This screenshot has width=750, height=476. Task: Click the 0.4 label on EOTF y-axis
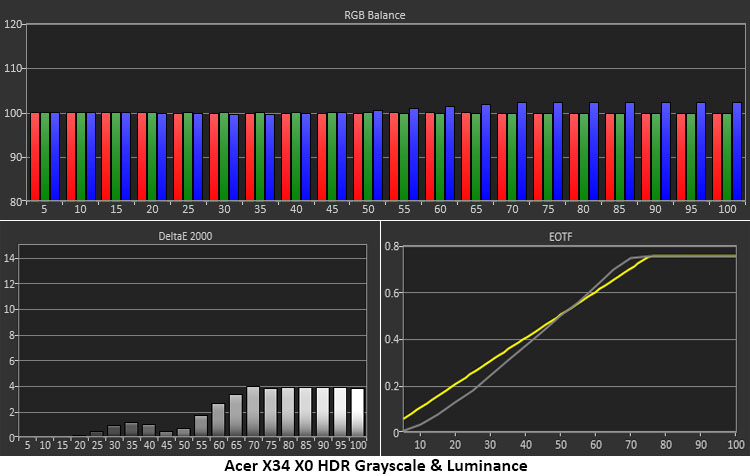click(x=392, y=340)
